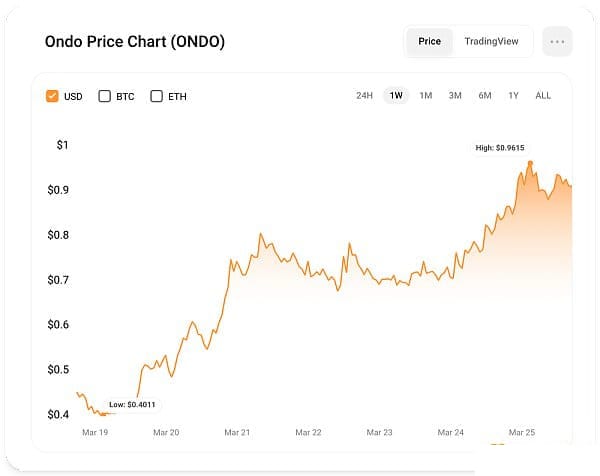Click the High $0.9615 price label
Screen dimensions: 600x476
499,148
